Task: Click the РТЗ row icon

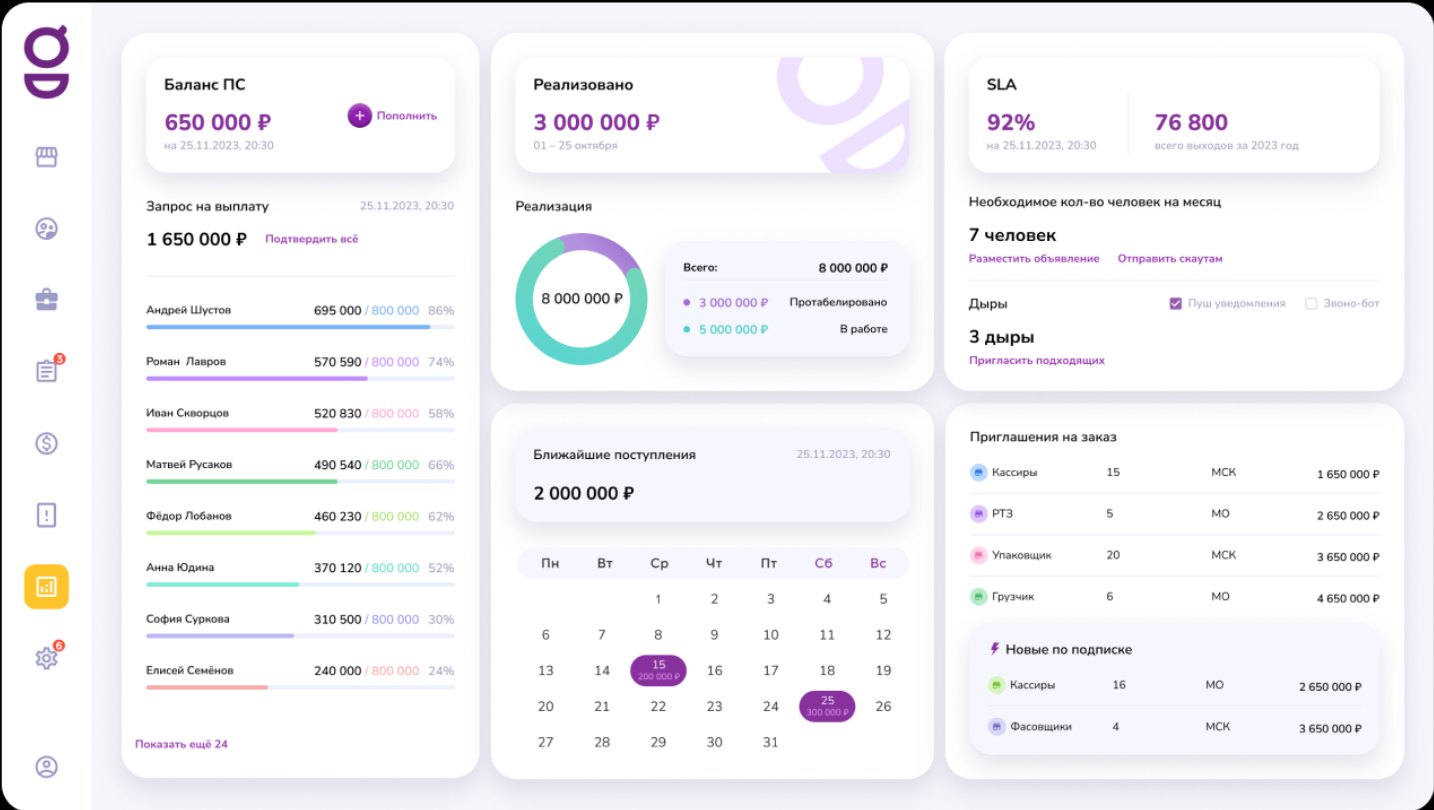Action: point(979,514)
